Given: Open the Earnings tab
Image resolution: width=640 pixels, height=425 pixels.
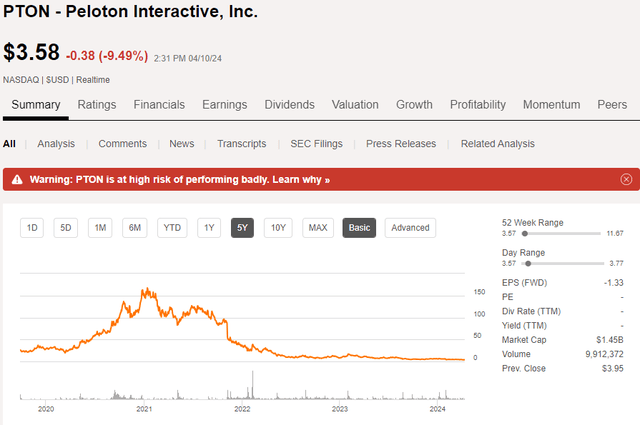Looking at the screenshot, I should [225, 105].
